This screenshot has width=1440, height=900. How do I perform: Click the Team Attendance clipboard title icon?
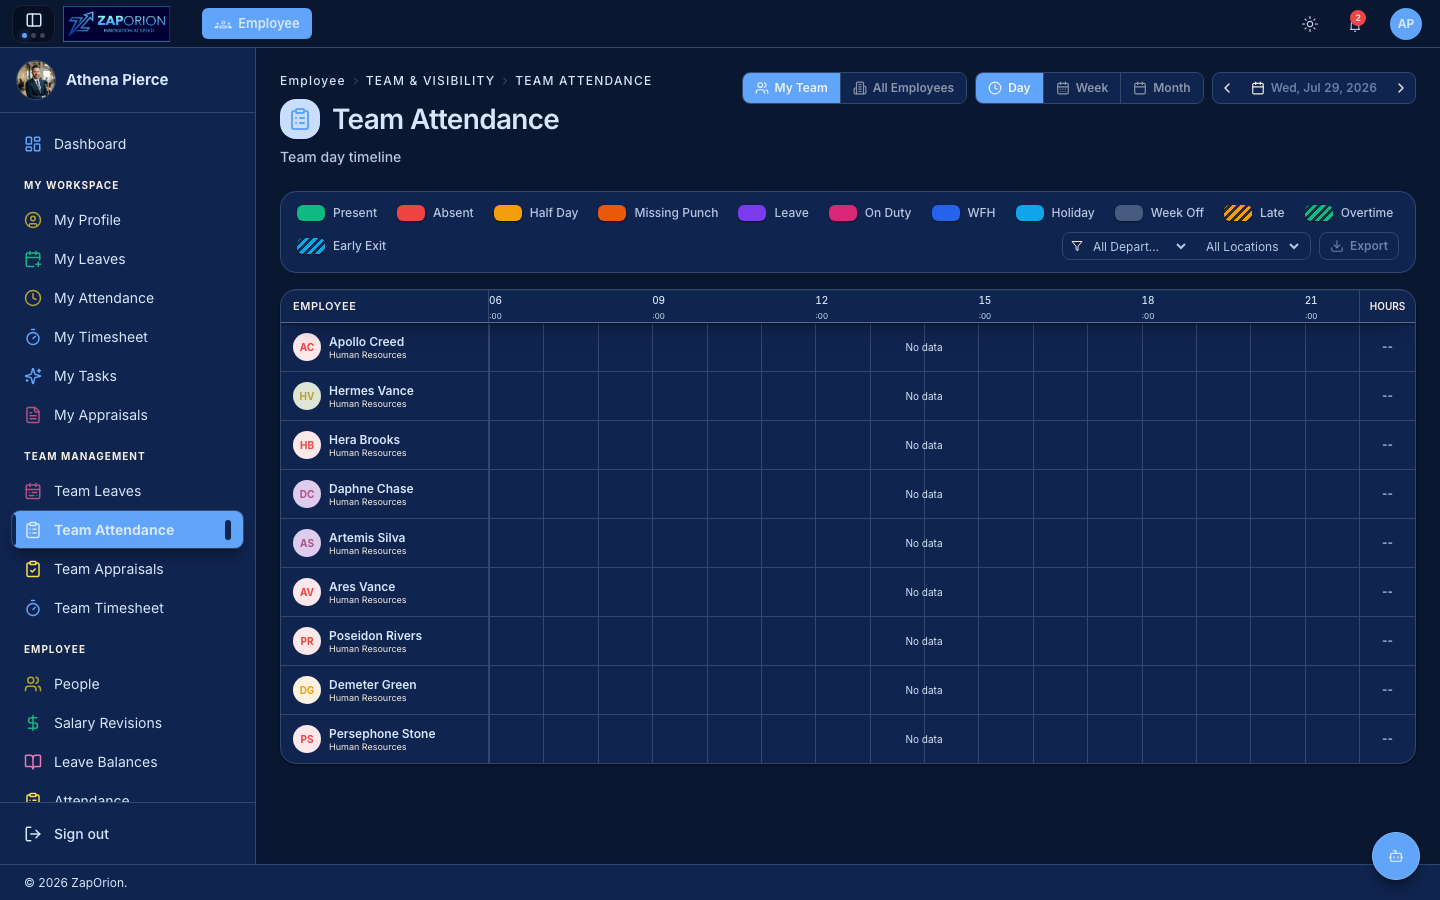(300, 119)
